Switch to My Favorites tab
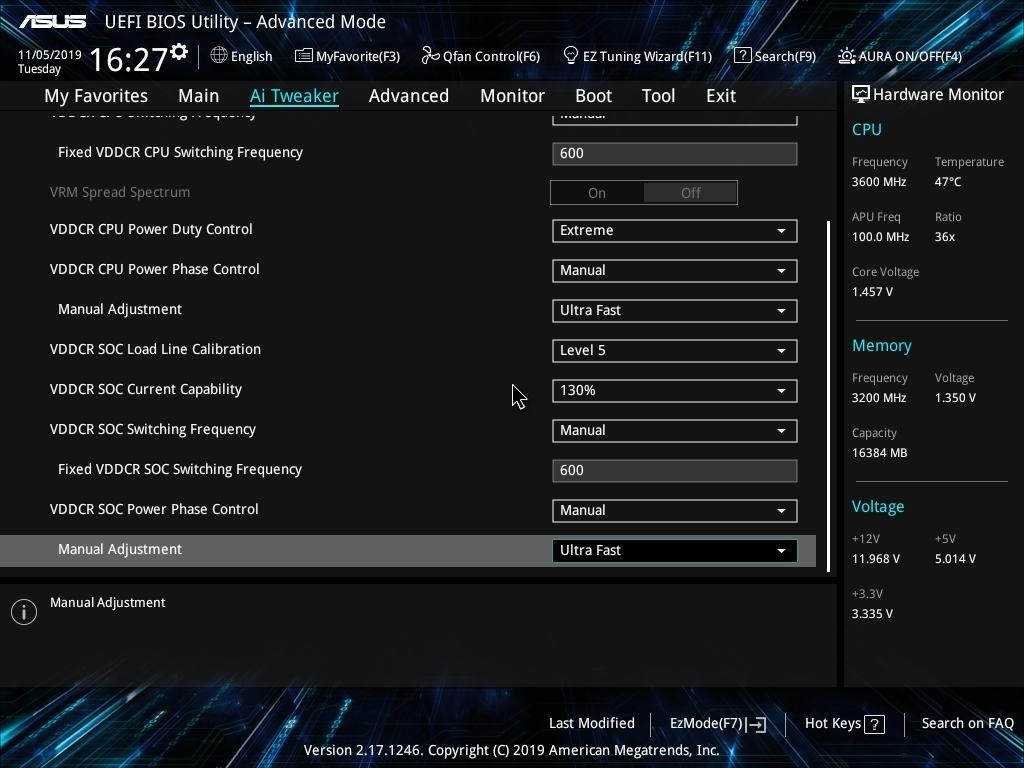 coord(96,96)
